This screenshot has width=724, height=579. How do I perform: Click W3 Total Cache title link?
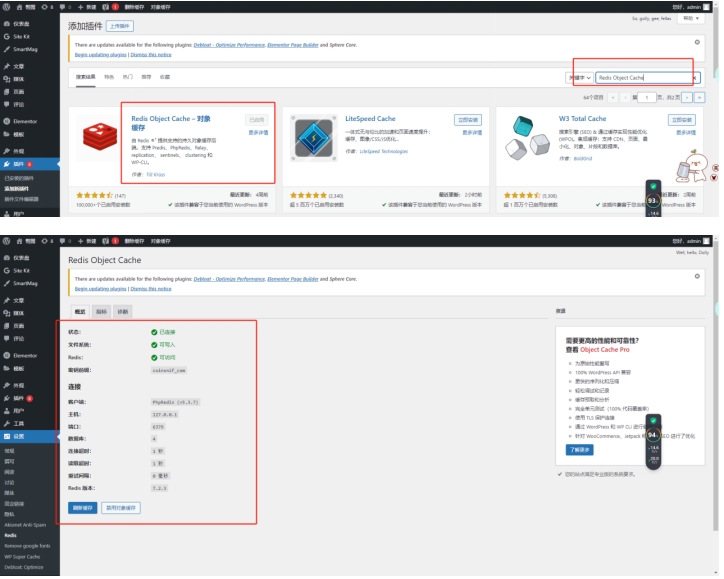point(582,119)
